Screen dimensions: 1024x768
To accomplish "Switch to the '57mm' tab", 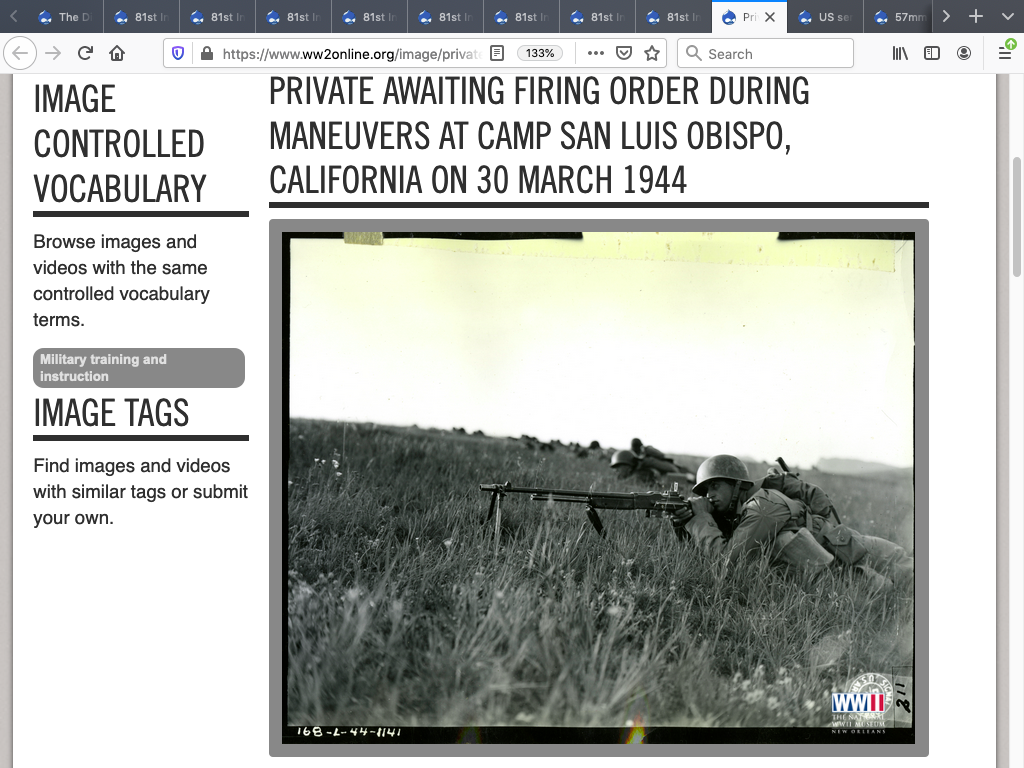I will pos(900,17).
